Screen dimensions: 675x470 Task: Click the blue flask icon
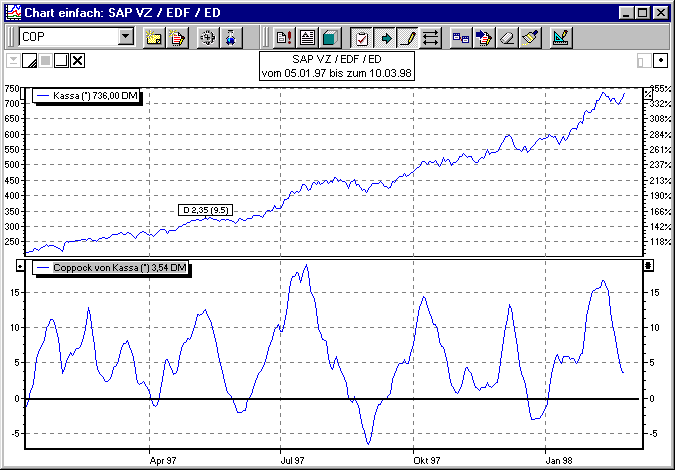[231, 38]
